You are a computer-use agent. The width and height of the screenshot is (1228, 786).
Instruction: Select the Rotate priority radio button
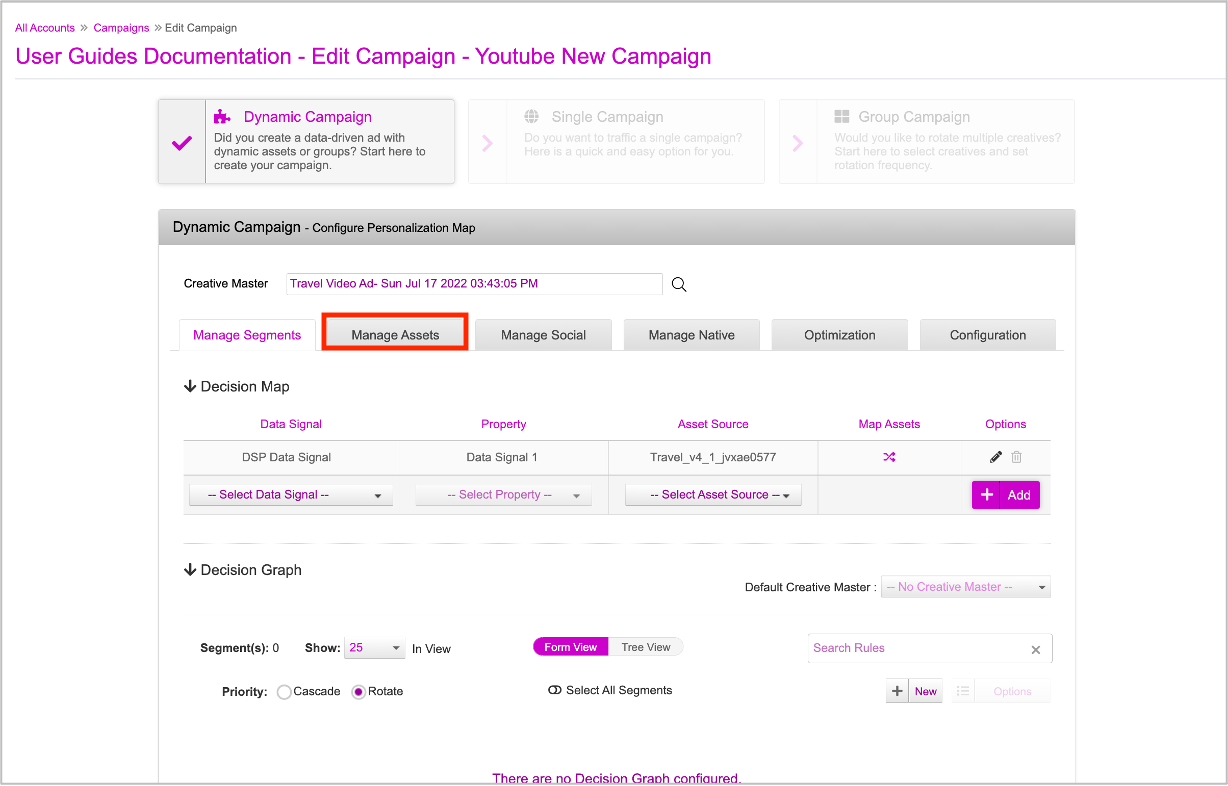[359, 692]
